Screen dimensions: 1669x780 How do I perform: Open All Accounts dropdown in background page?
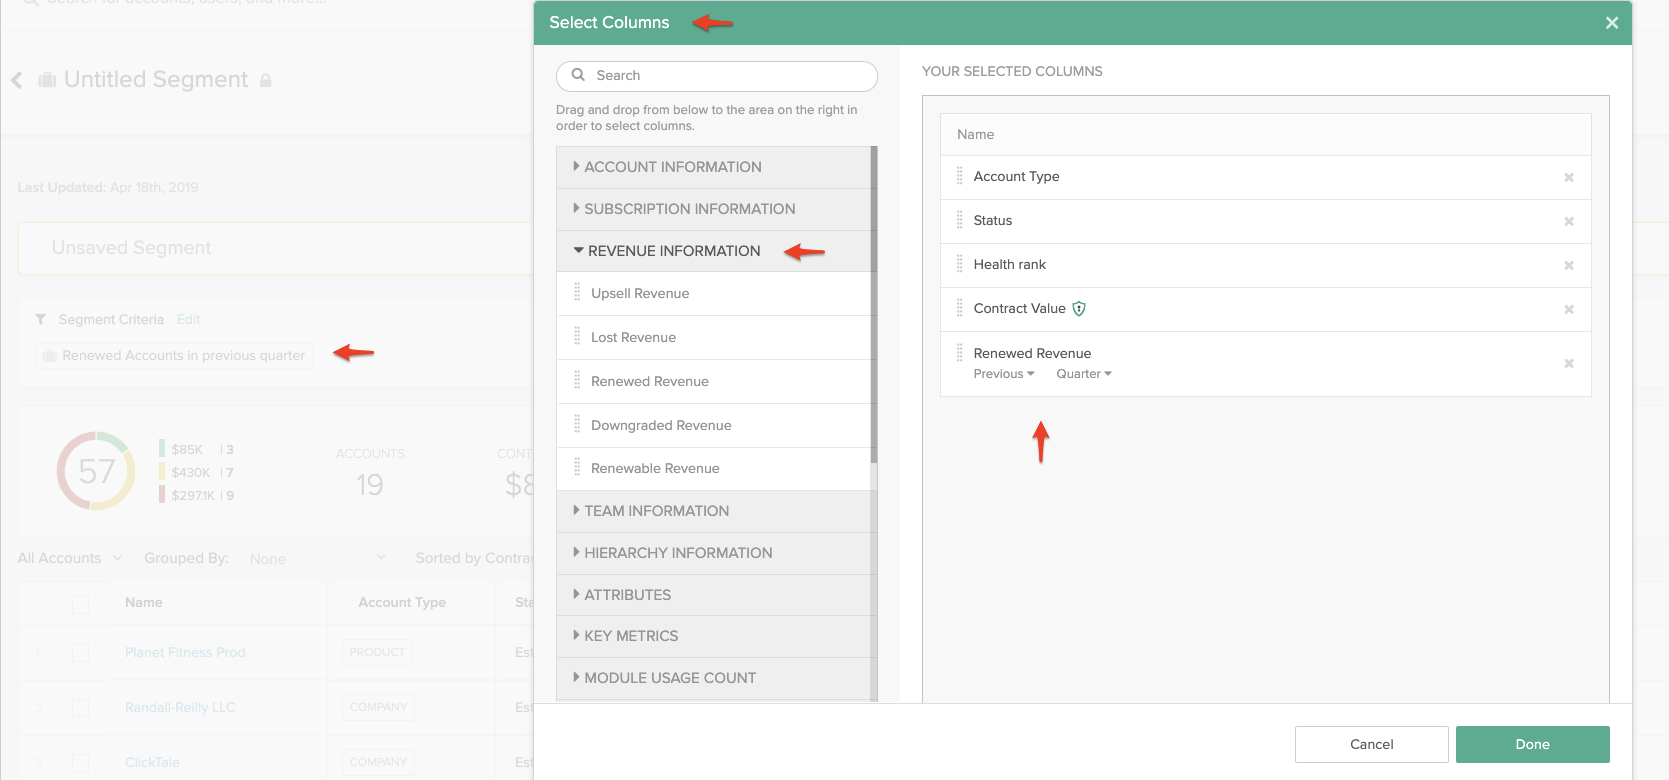(70, 558)
